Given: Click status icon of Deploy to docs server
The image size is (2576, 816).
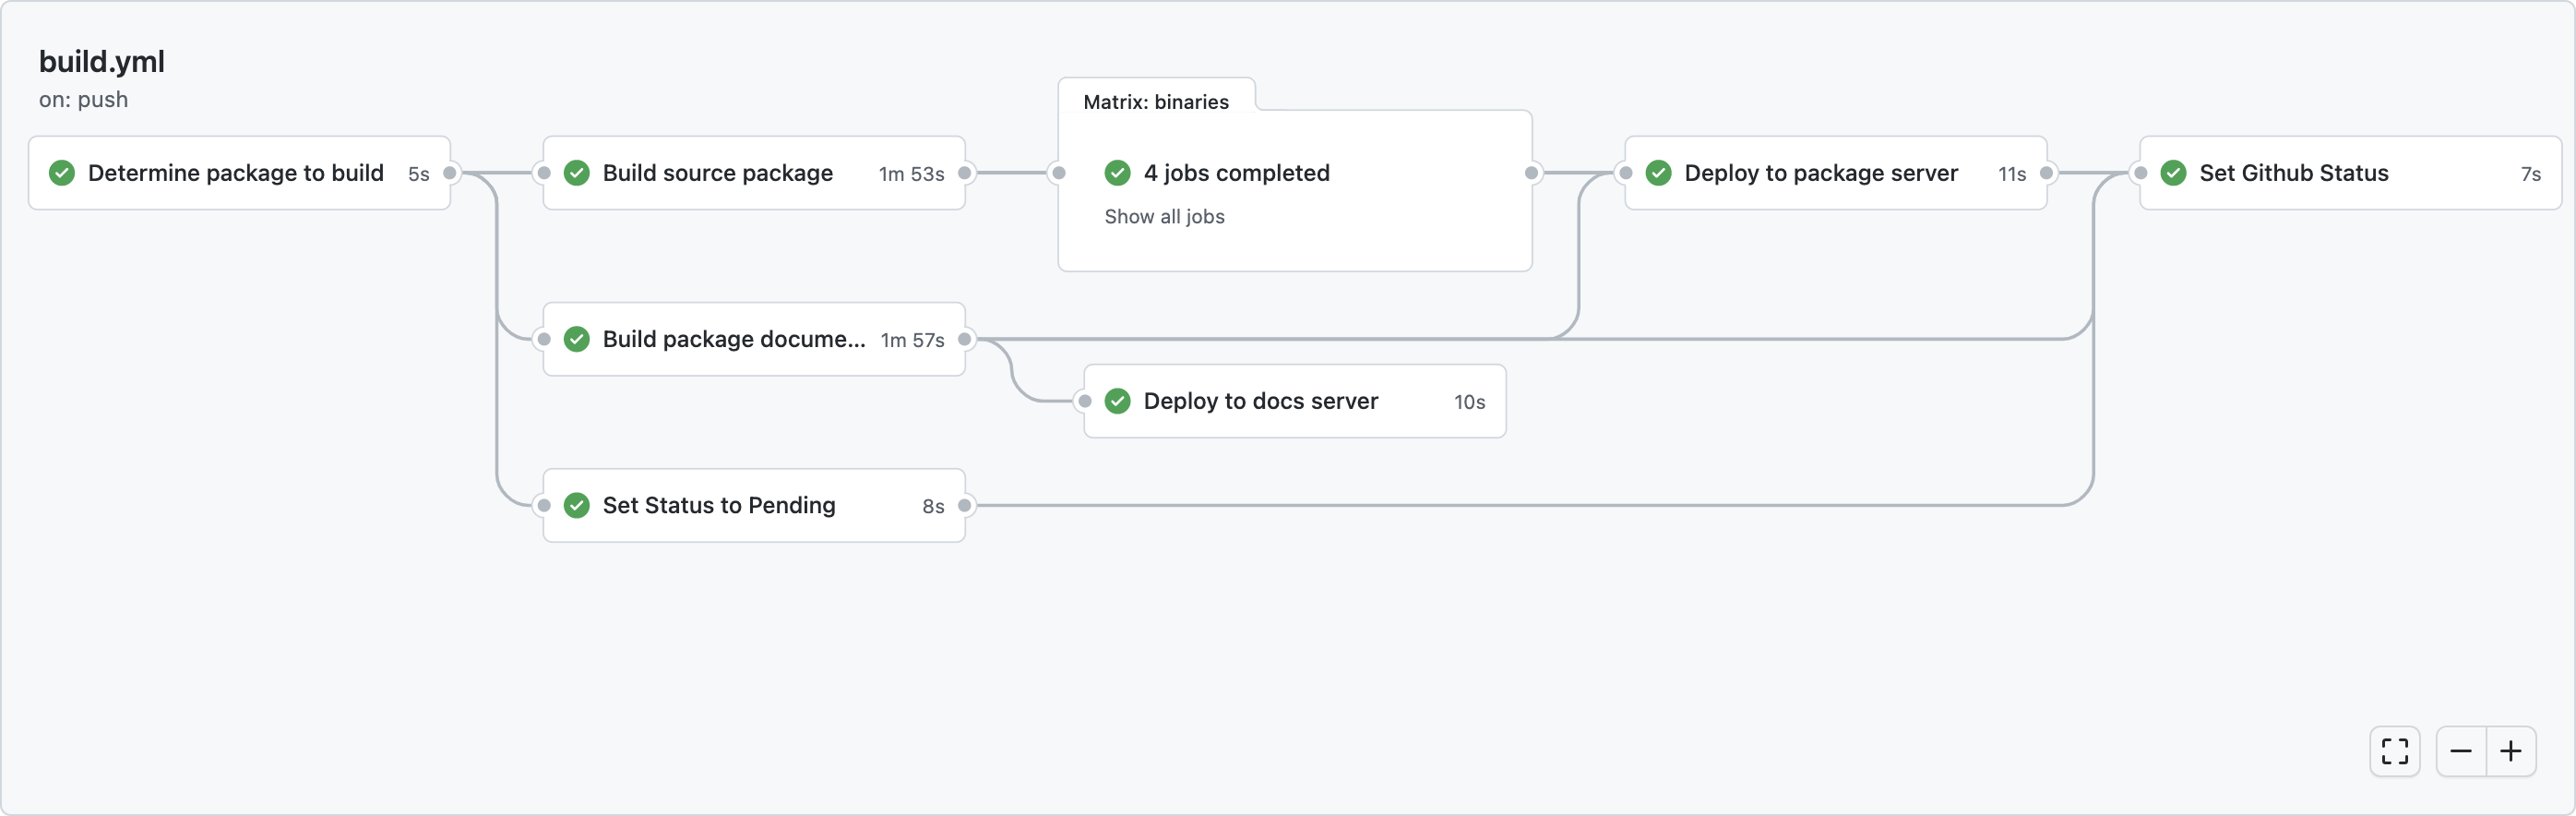Looking at the screenshot, I should [x=1117, y=401].
